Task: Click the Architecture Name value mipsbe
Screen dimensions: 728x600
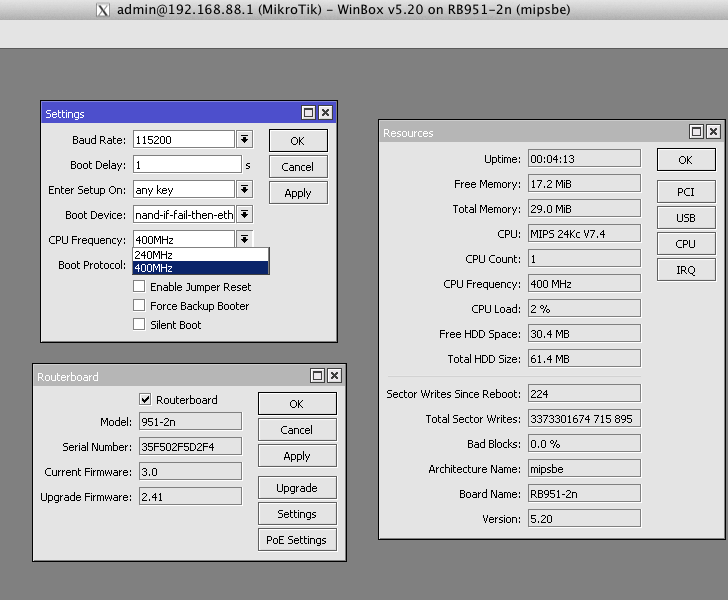Action: (x=584, y=469)
